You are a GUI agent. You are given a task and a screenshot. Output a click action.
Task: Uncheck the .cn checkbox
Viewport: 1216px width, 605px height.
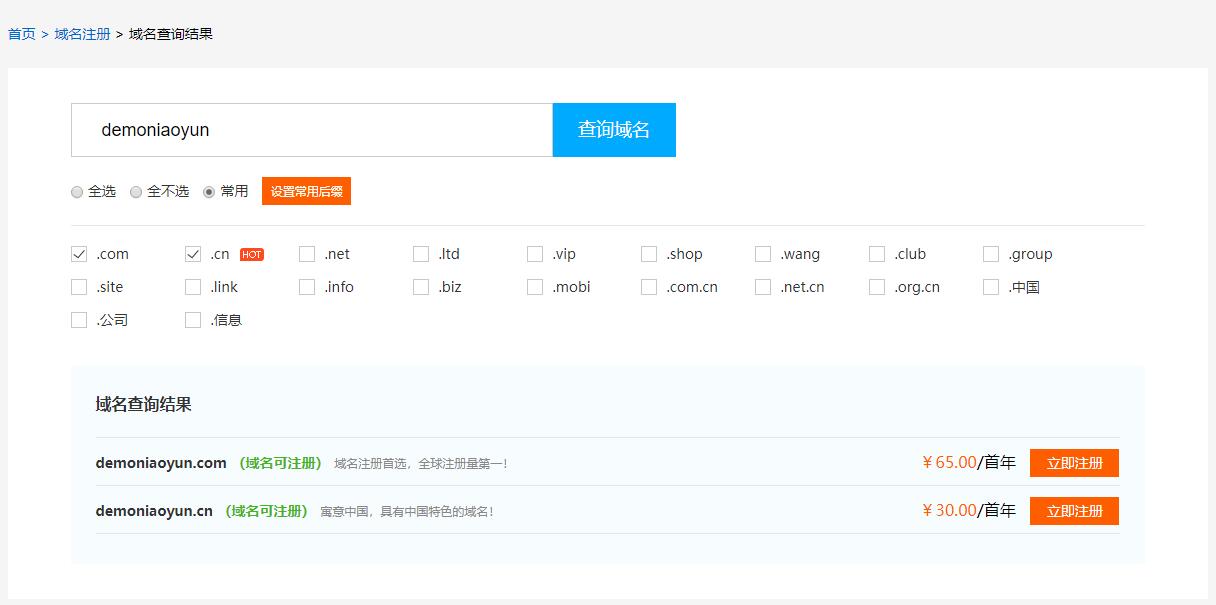pyautogui.click(x=193, y=254)
